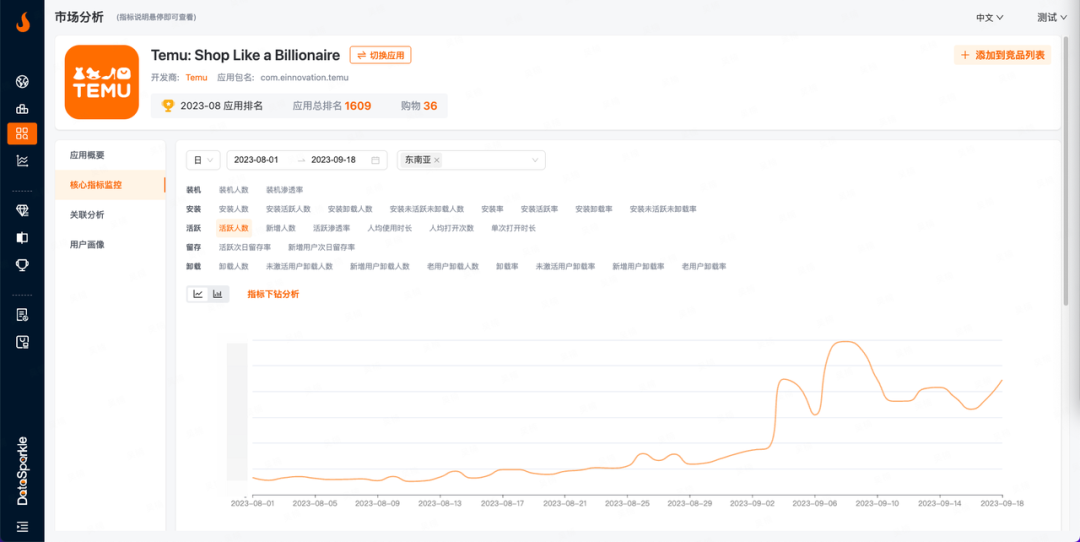Image resolution: width=1080 pixels, height=542 pixels.
Task: Select the 未激活用户卸载率 metric
Action: tap(565, 267)
